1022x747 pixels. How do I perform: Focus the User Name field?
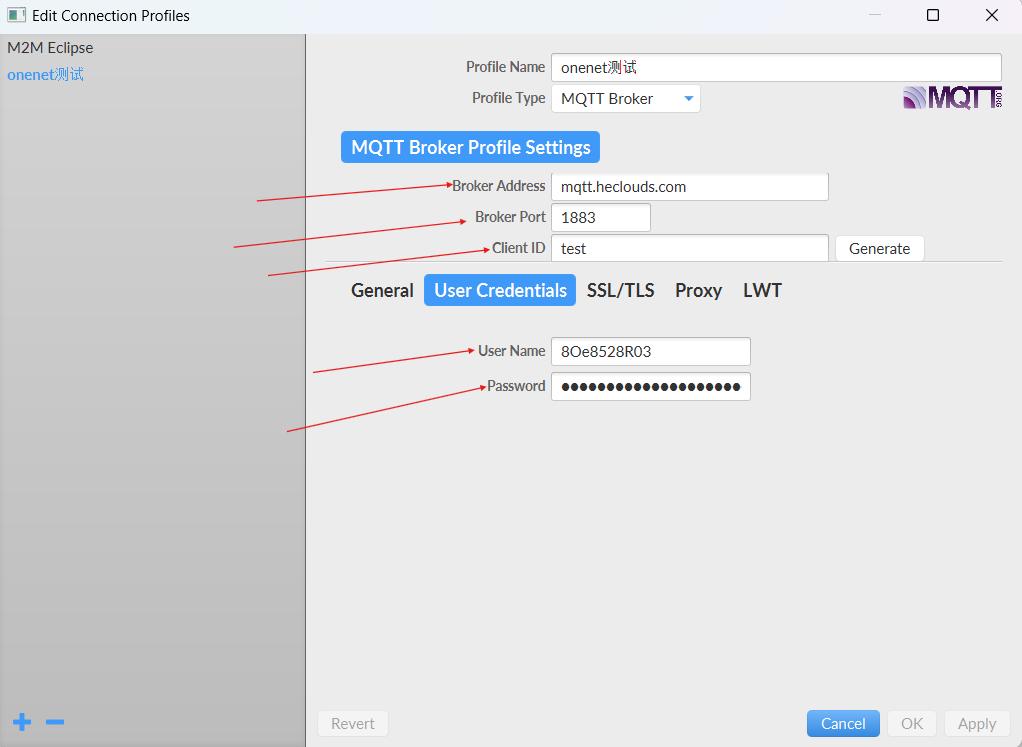coord(650,351)
